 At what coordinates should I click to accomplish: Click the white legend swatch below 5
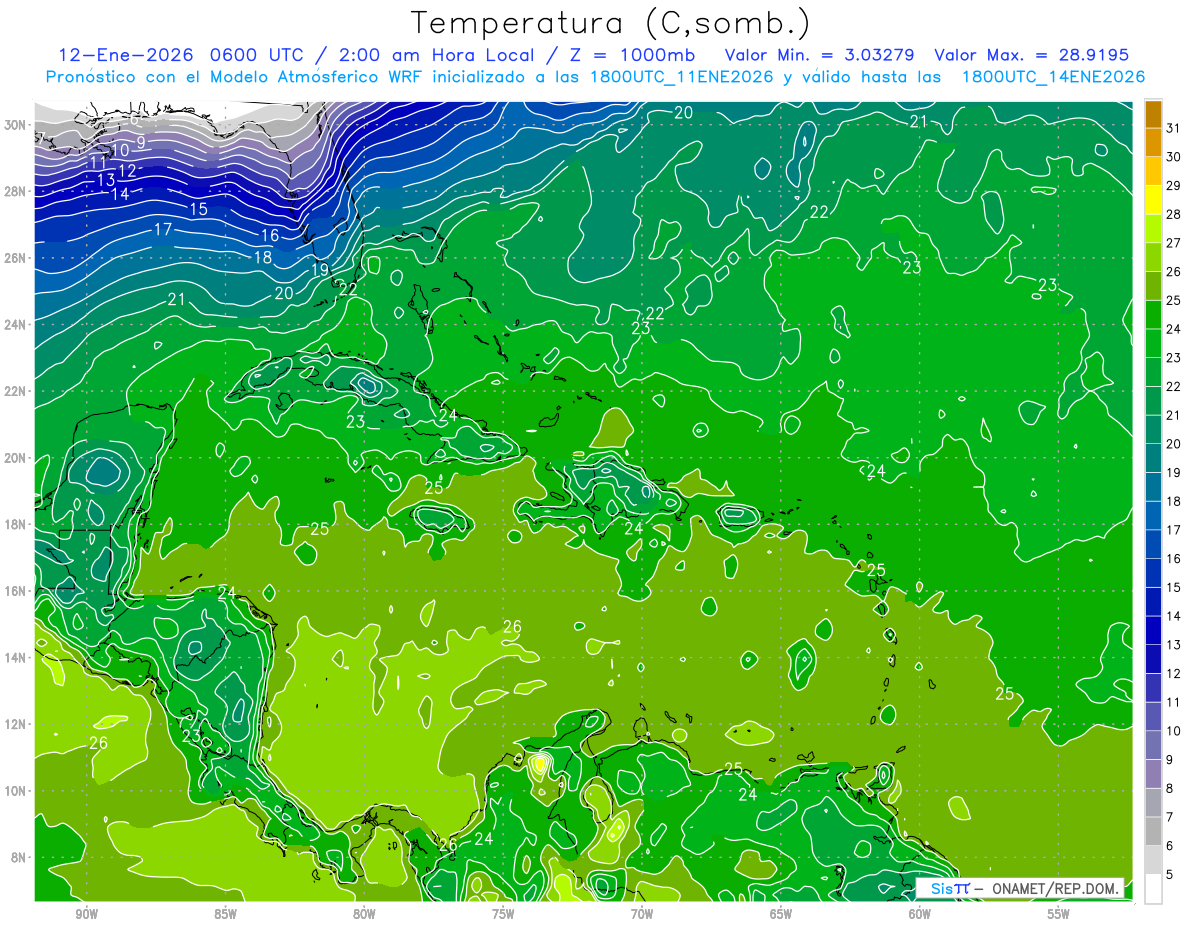(1153, 889)
